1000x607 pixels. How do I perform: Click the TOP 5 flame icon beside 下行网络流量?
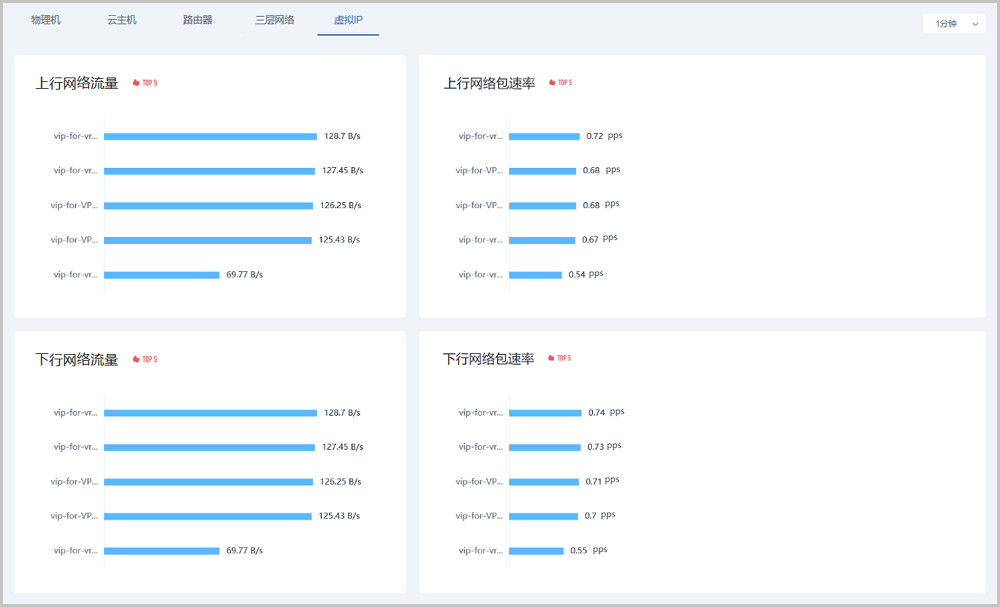(x=136, y=359)
